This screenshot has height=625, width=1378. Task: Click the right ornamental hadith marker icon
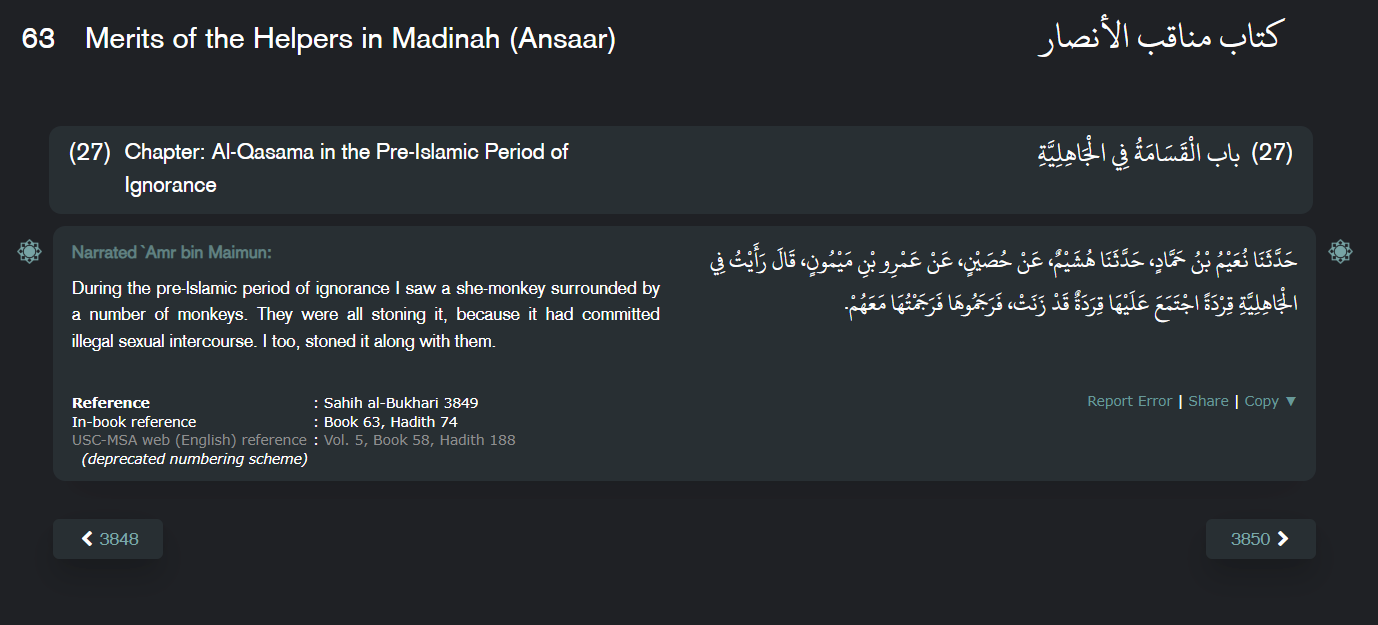pyautogui.click(x=1340, y=252)
